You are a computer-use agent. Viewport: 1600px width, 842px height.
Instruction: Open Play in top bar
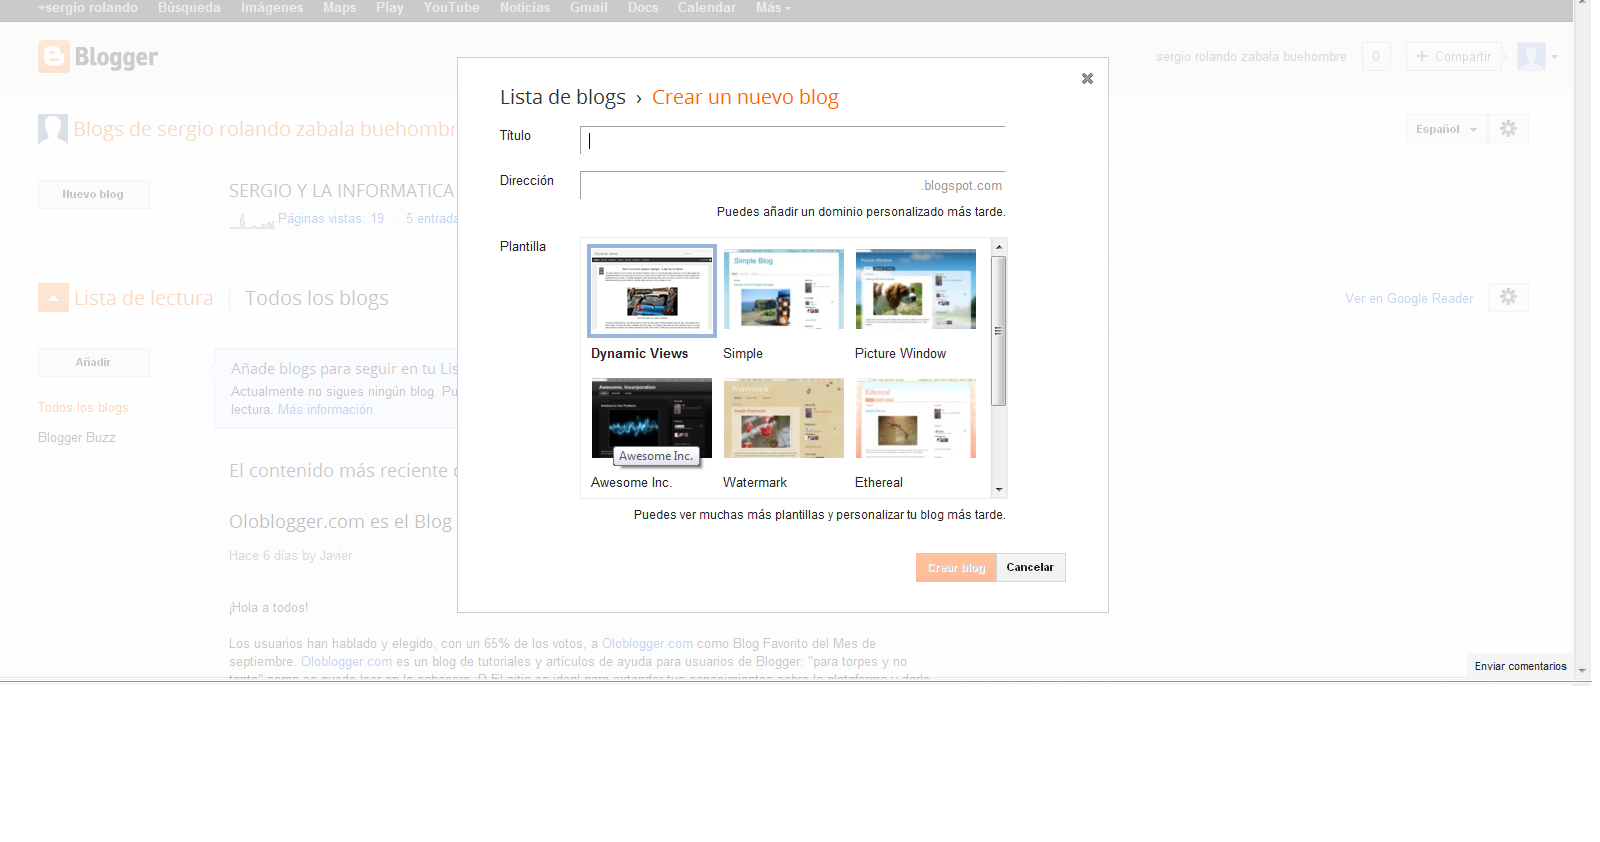(x=390, y=8)
